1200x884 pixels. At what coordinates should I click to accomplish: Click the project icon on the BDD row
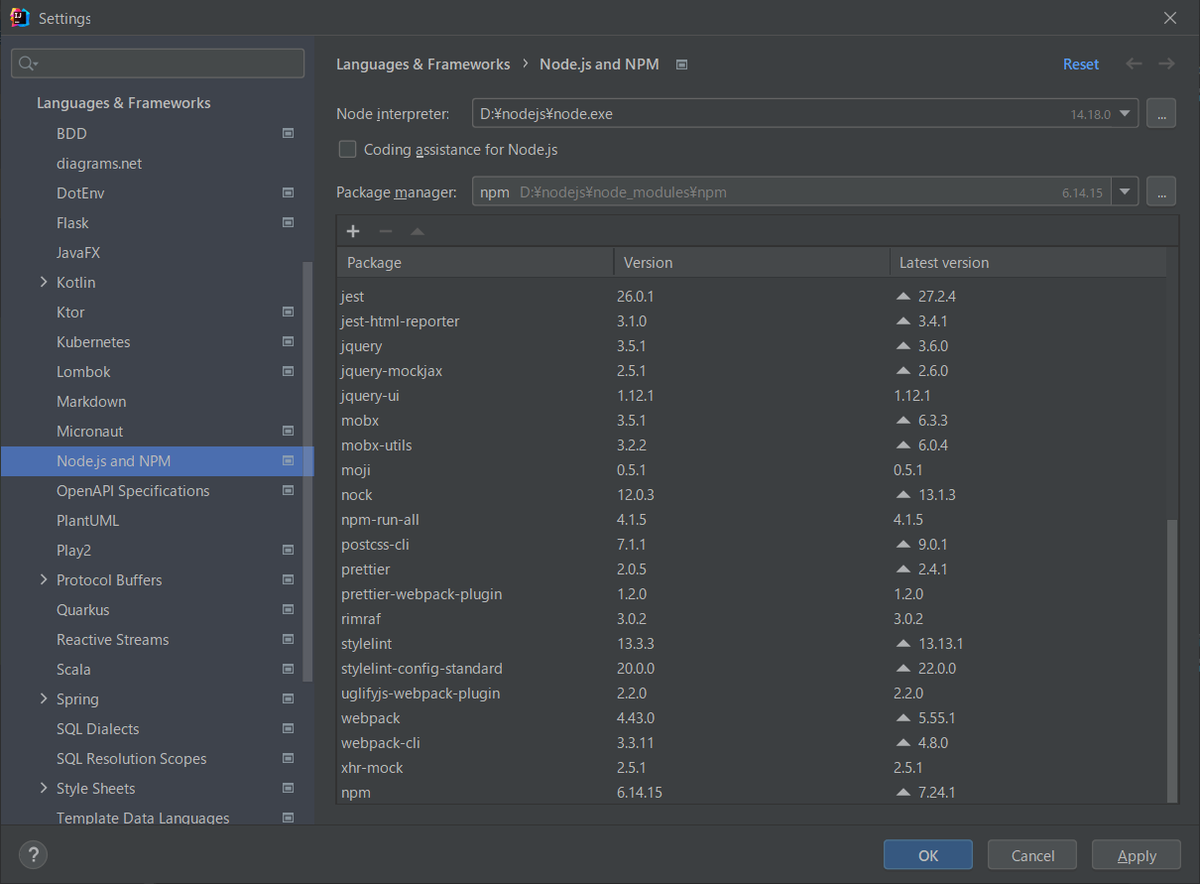coord(288,133)
